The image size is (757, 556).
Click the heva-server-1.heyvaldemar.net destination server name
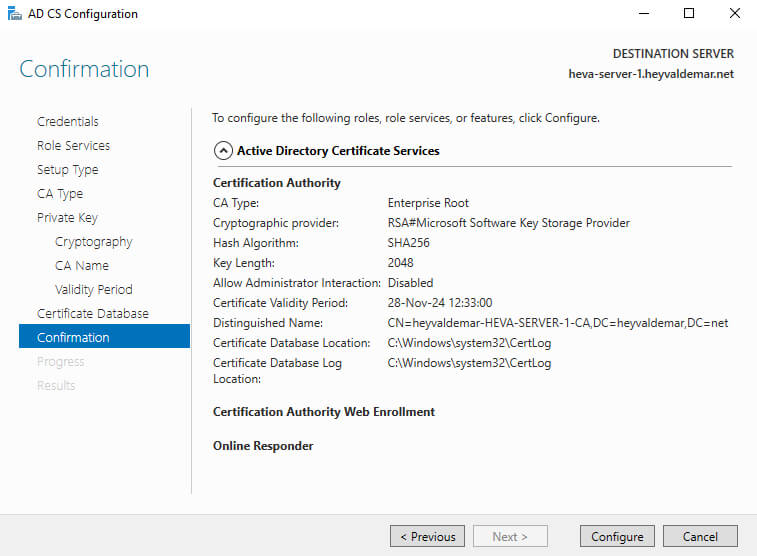click(x=651, y=74)
